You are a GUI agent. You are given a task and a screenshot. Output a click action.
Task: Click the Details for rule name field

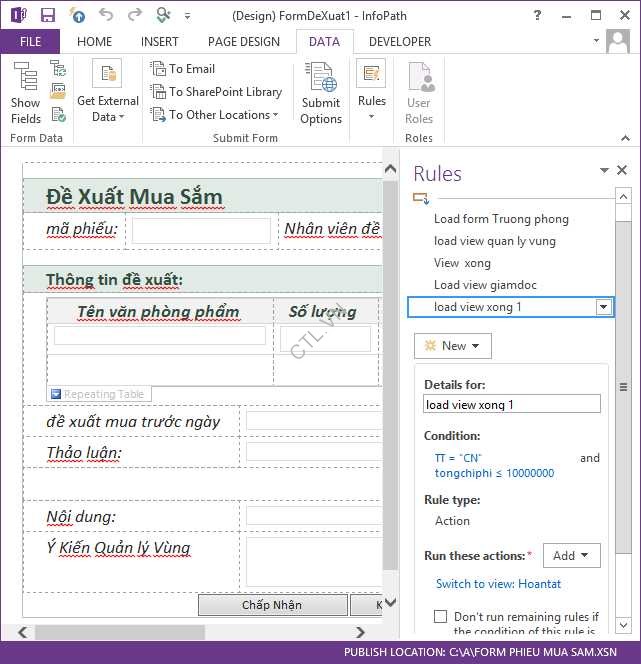[x=512, y=405]
